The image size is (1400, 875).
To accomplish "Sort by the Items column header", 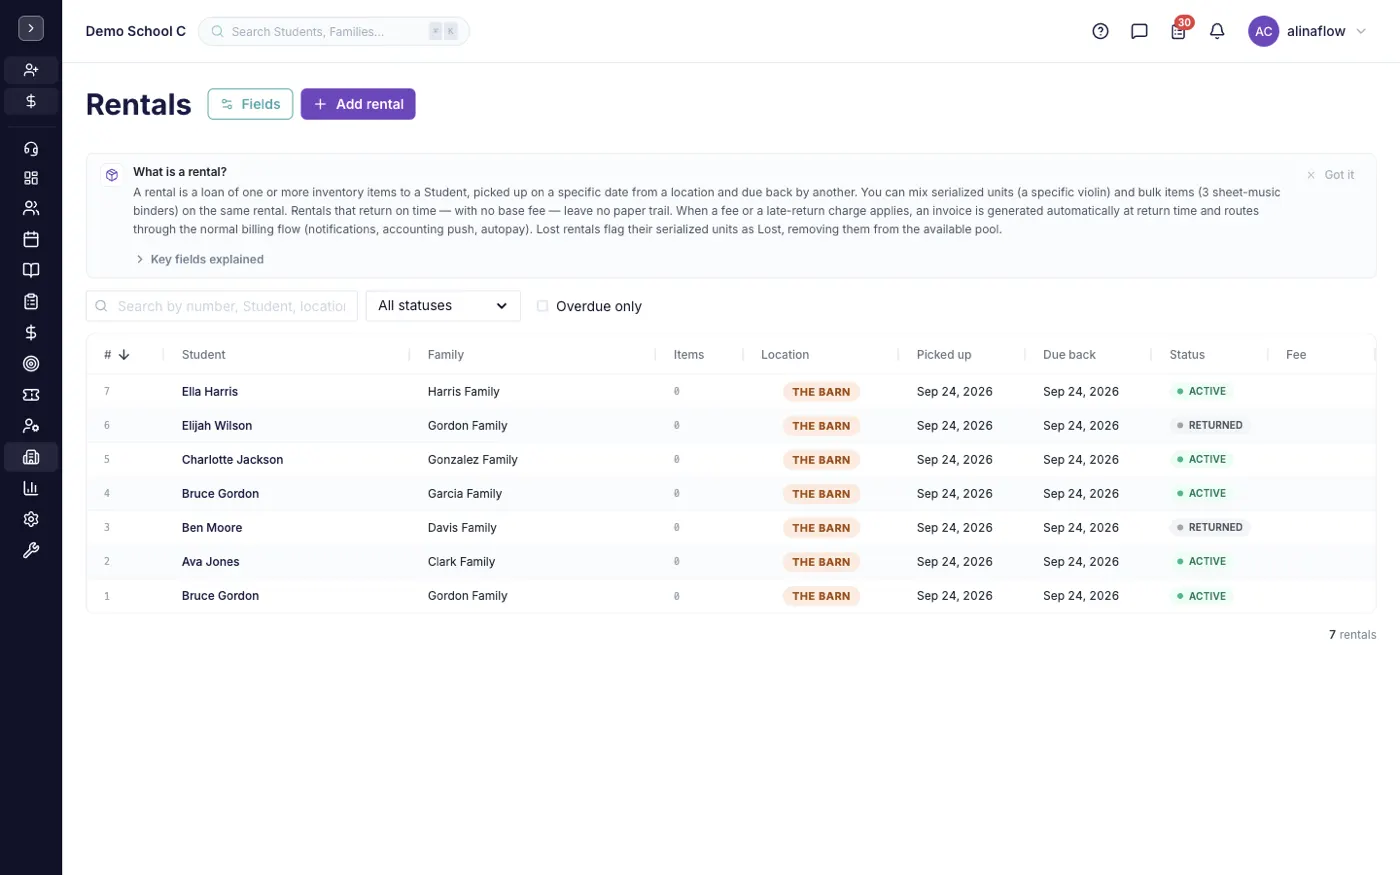I will pos(689,355).
